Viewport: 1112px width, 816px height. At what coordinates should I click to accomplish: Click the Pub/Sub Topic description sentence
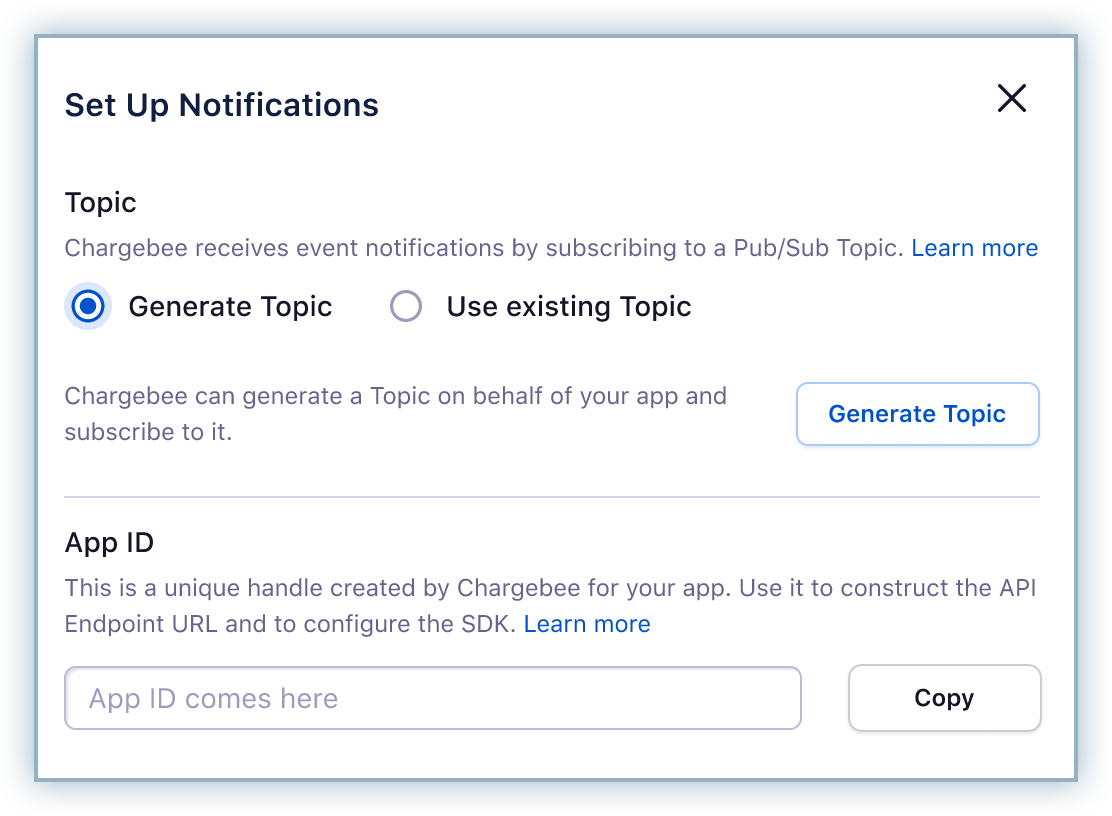485,248
